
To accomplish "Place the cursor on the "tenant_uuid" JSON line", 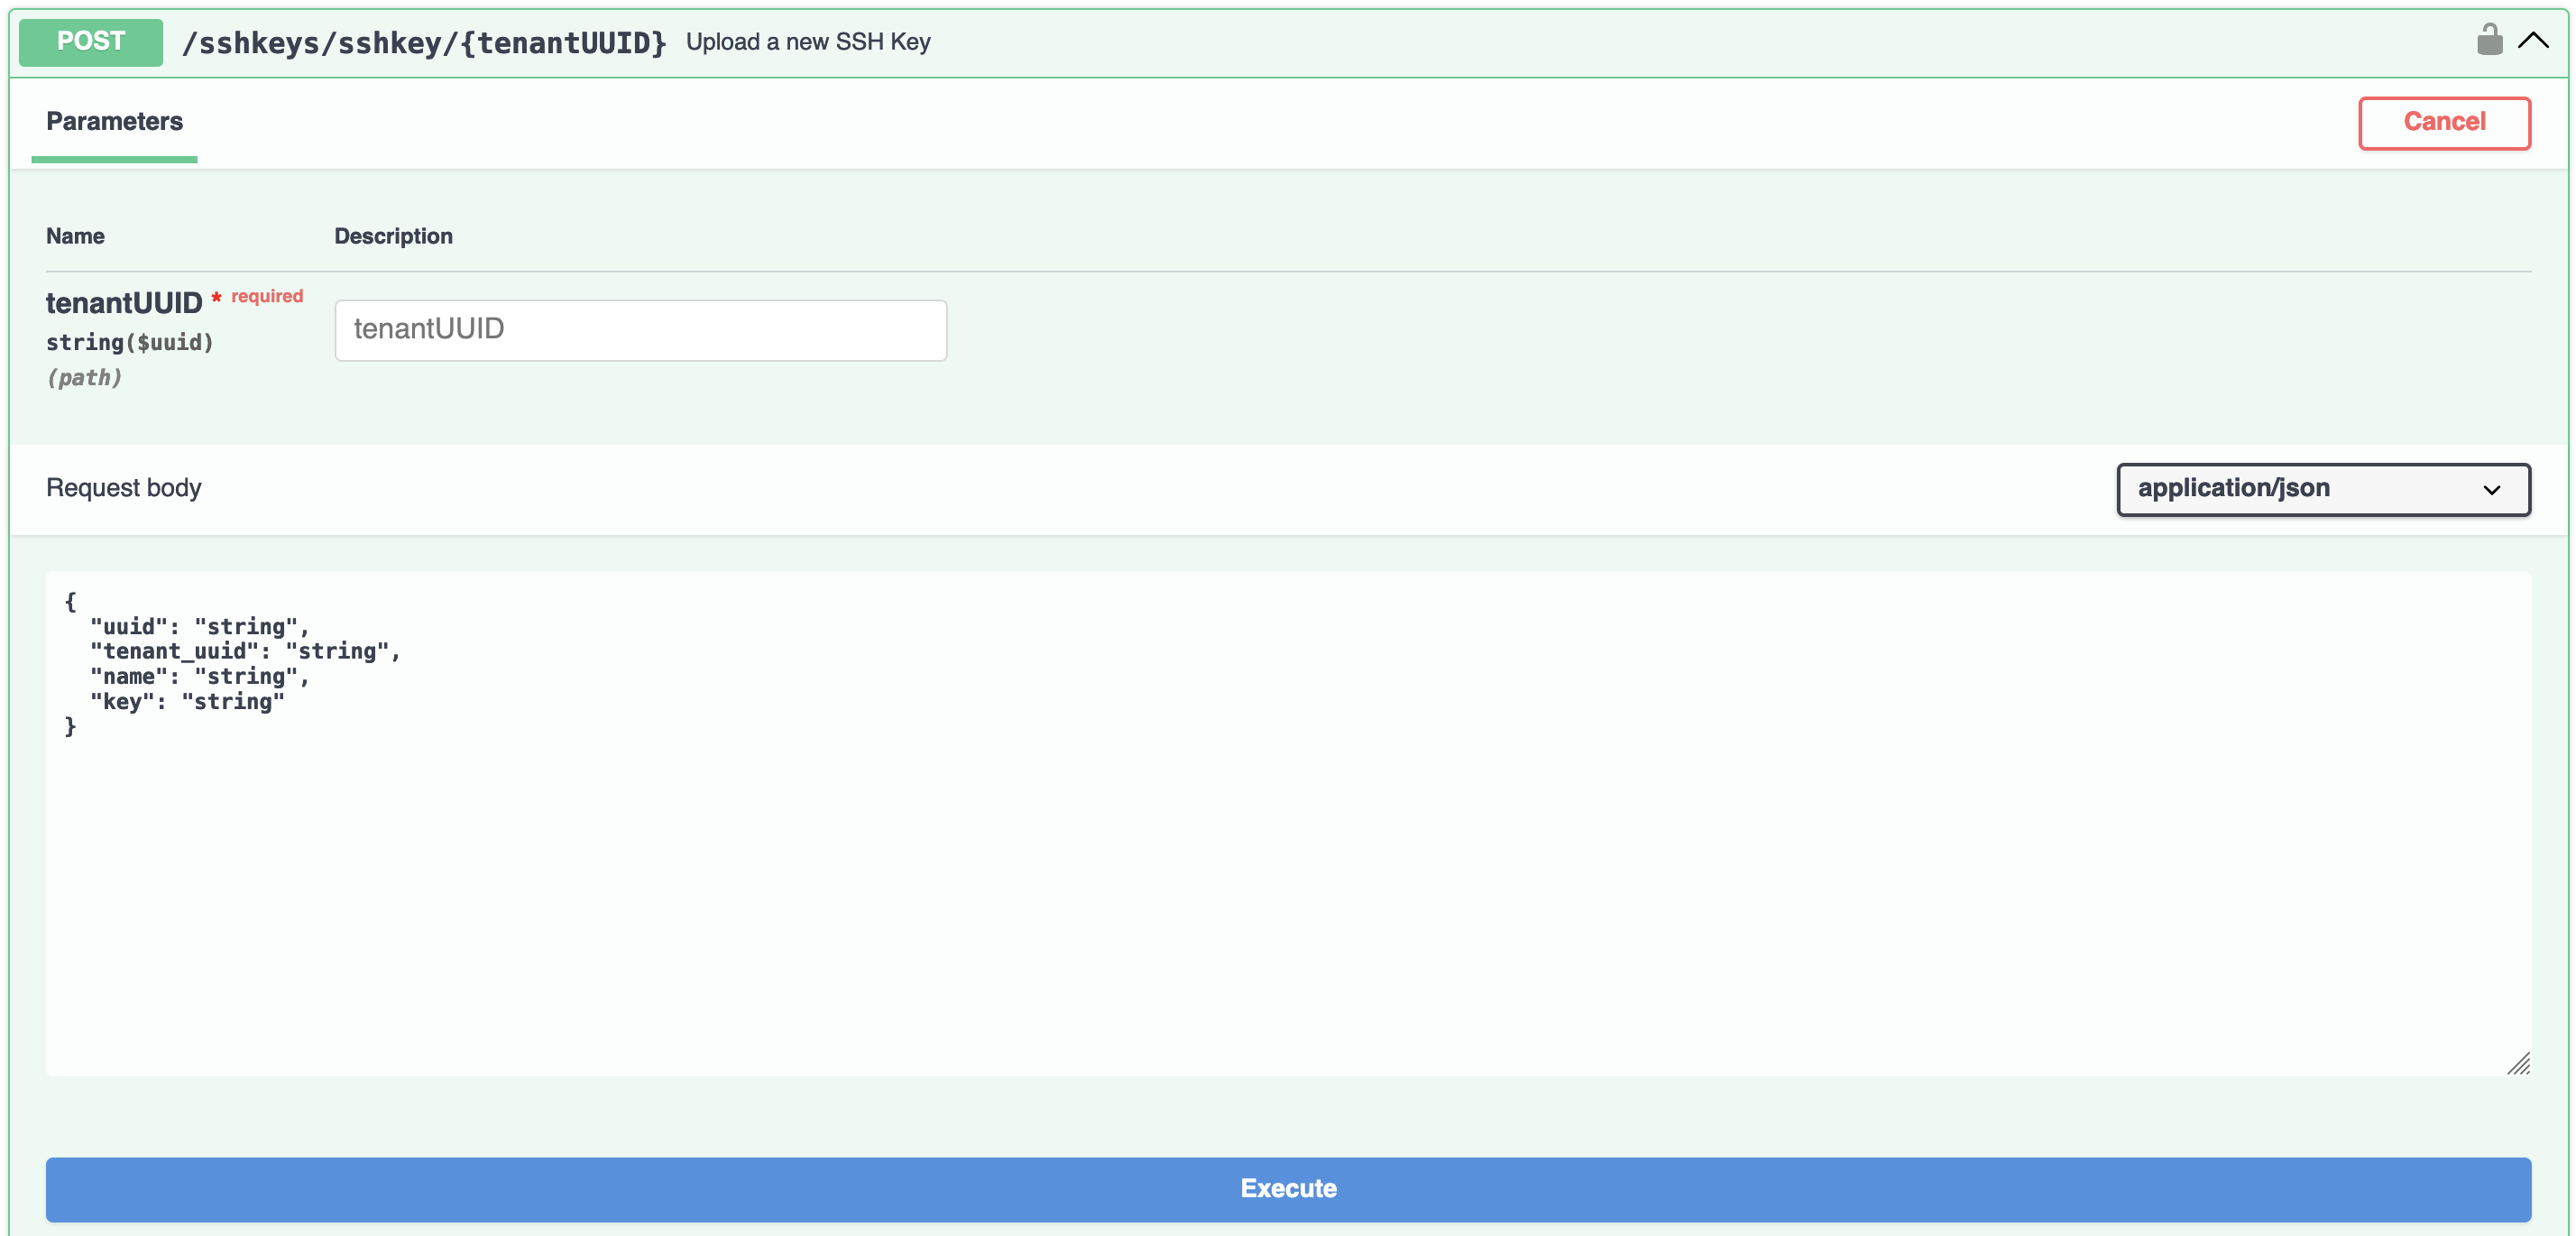I will 245,652.
